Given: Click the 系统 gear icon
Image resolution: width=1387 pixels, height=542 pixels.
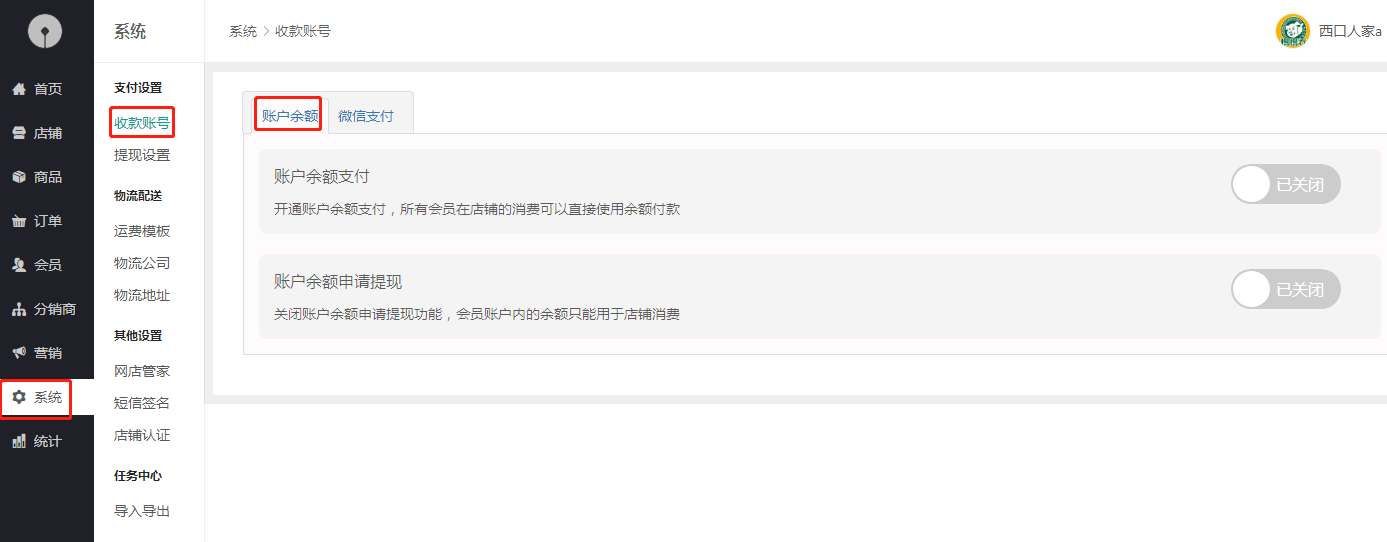Looking at the screenshot, I should click(x=19, y=397).
